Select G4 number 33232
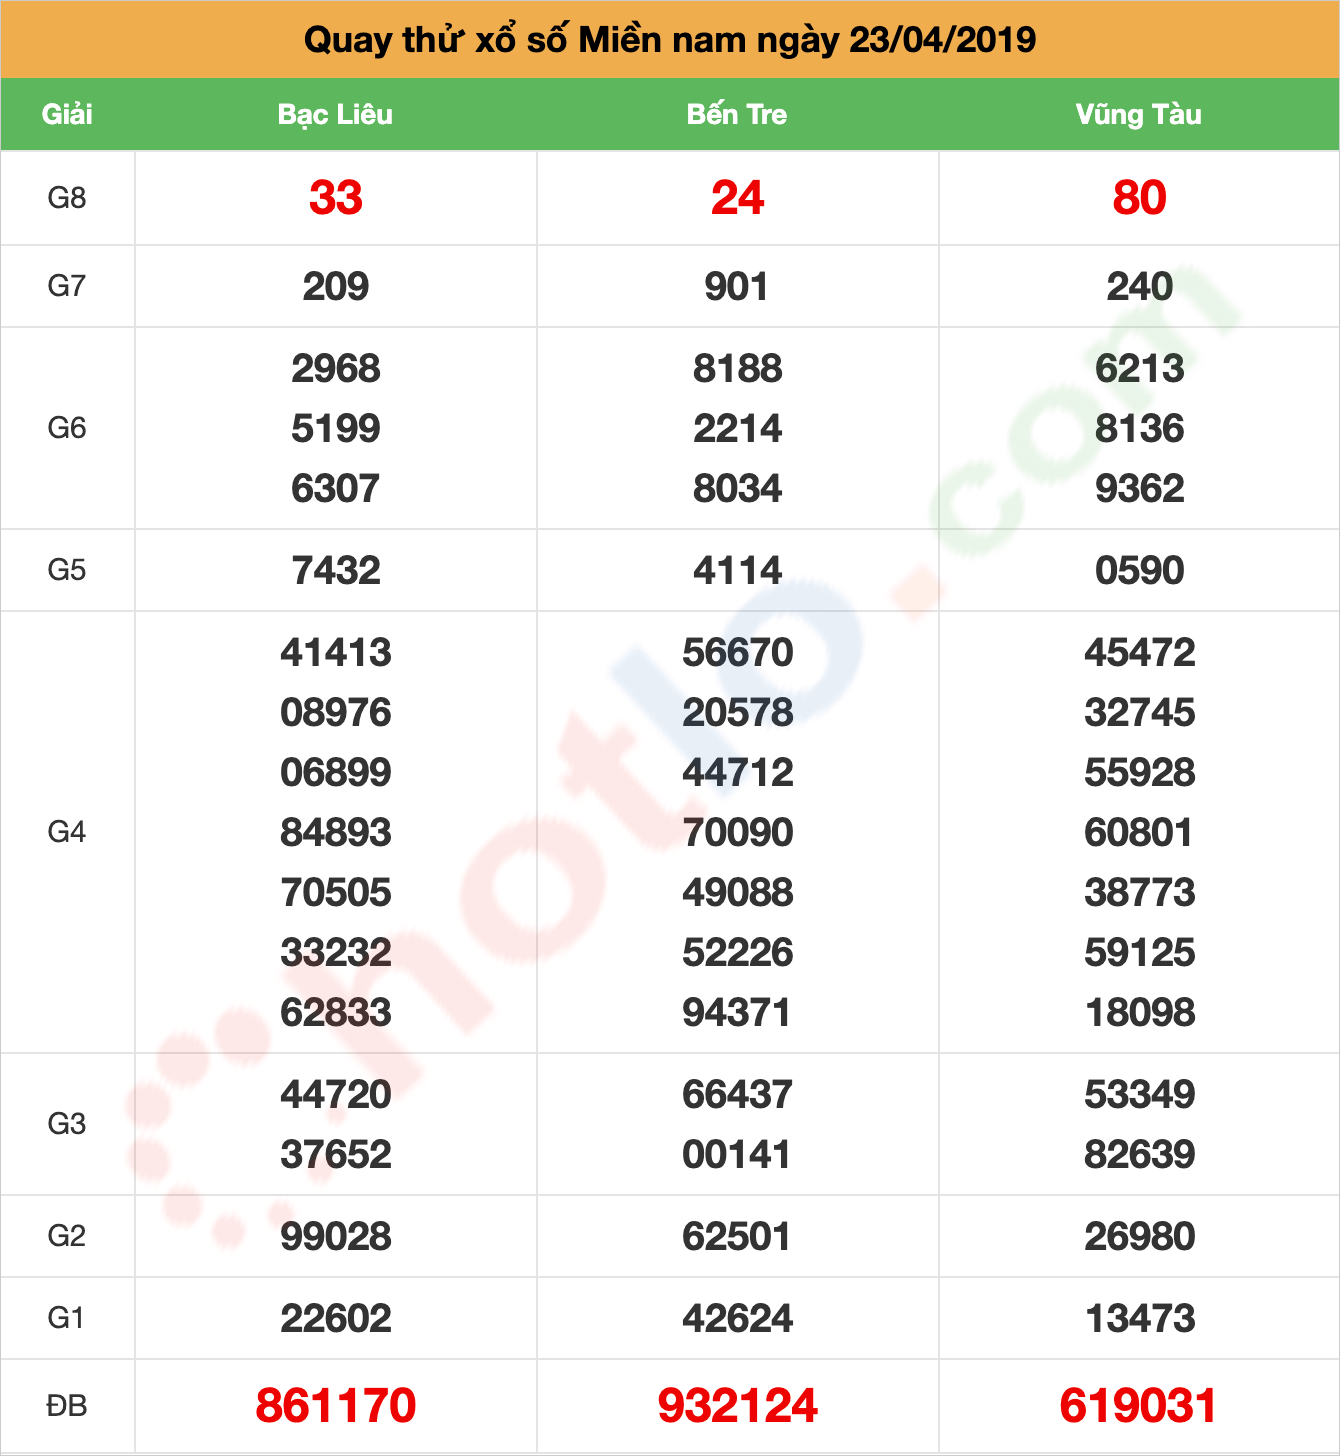 [x=335, y=953]
